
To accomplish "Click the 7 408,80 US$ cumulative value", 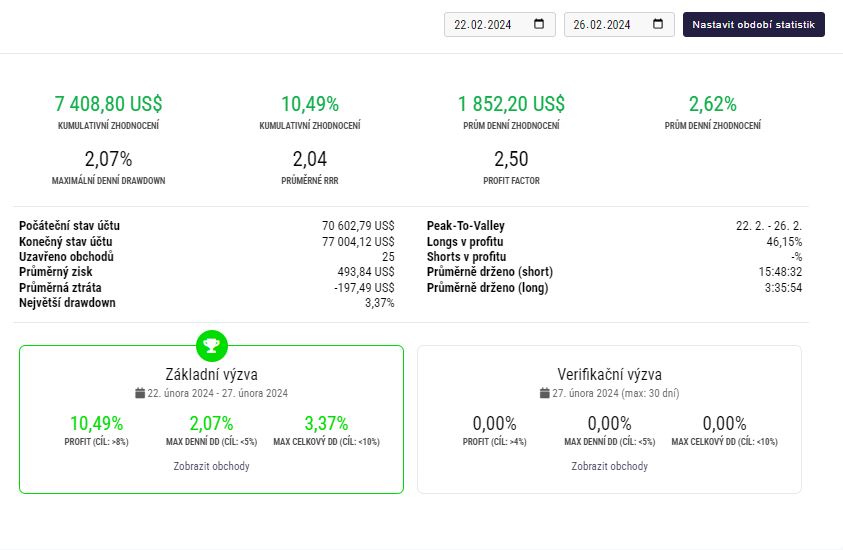I will point(109,104).
